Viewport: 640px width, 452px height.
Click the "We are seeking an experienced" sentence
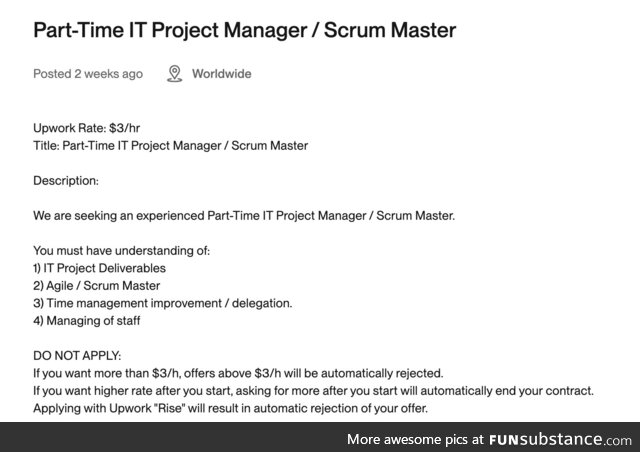pyautogui.click(x=150, y=216)
